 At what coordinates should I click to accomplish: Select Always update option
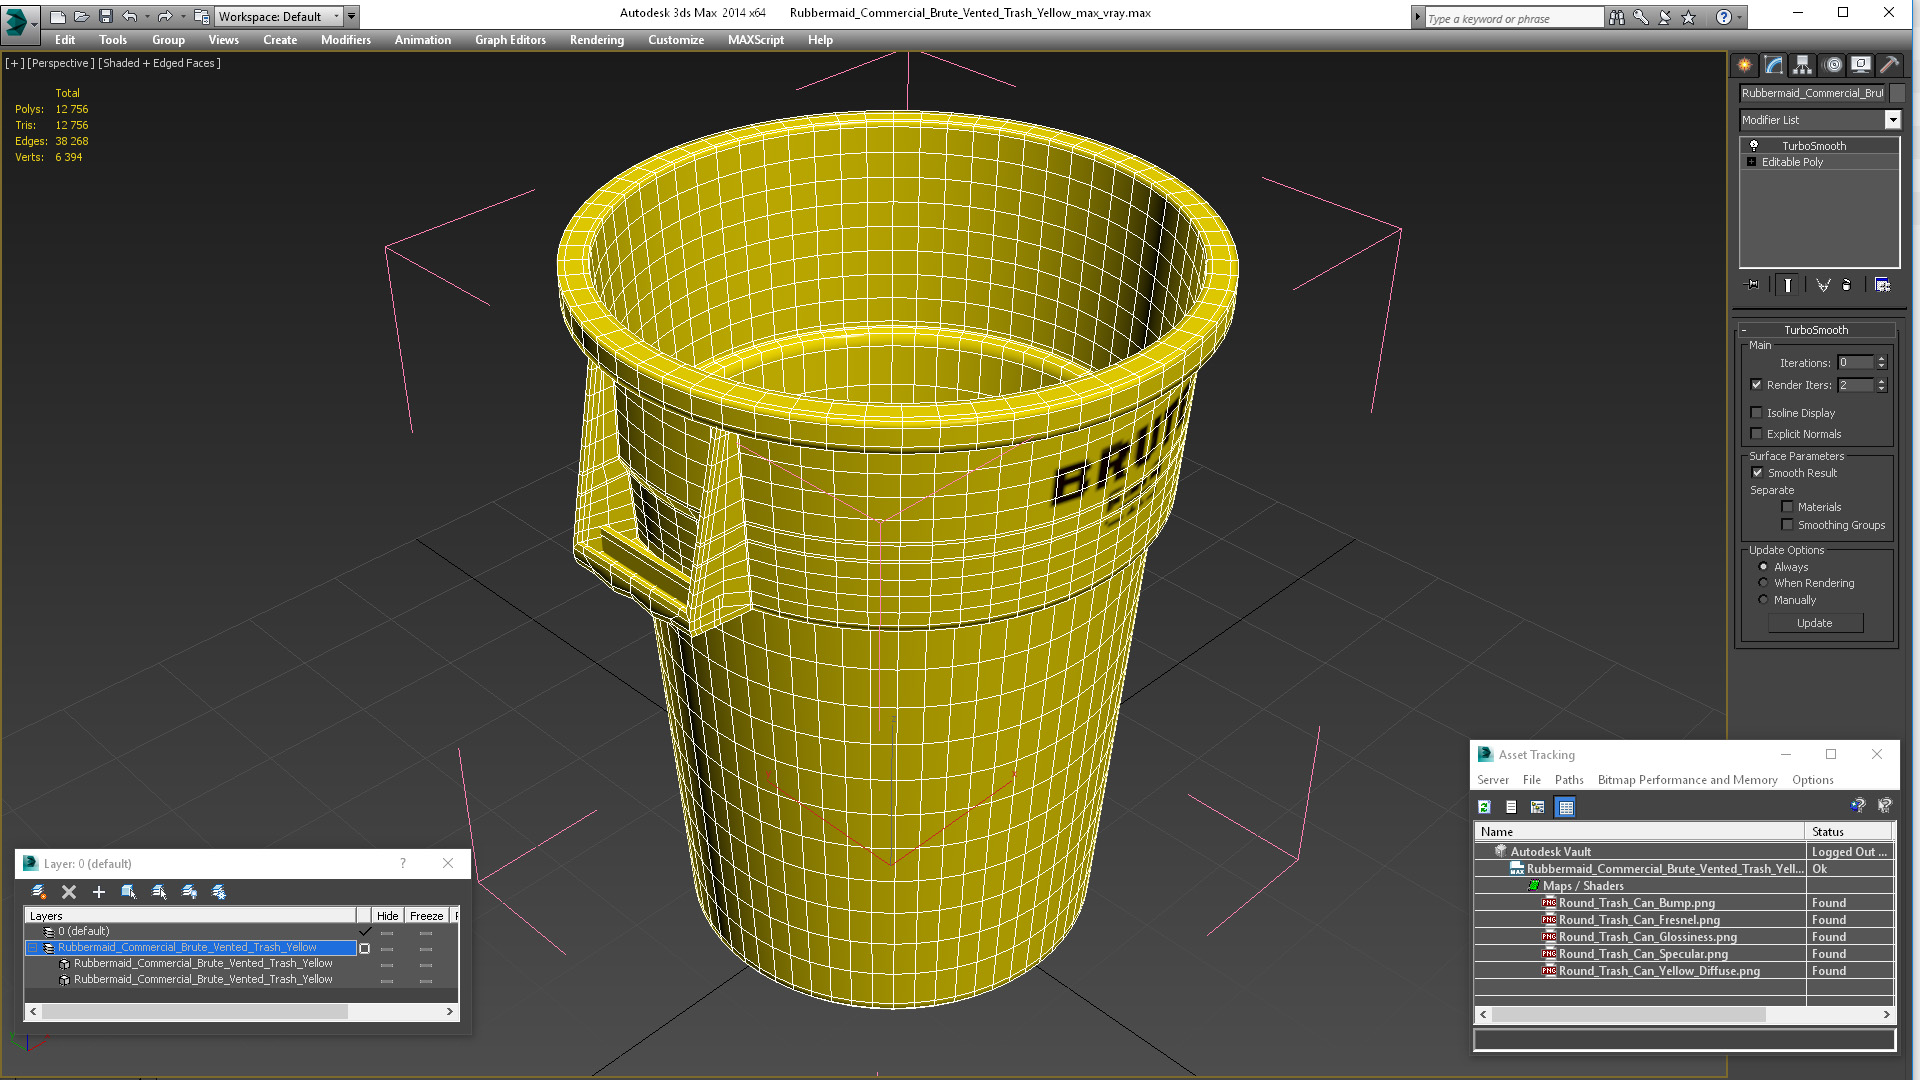click(x=1763, y=567)
